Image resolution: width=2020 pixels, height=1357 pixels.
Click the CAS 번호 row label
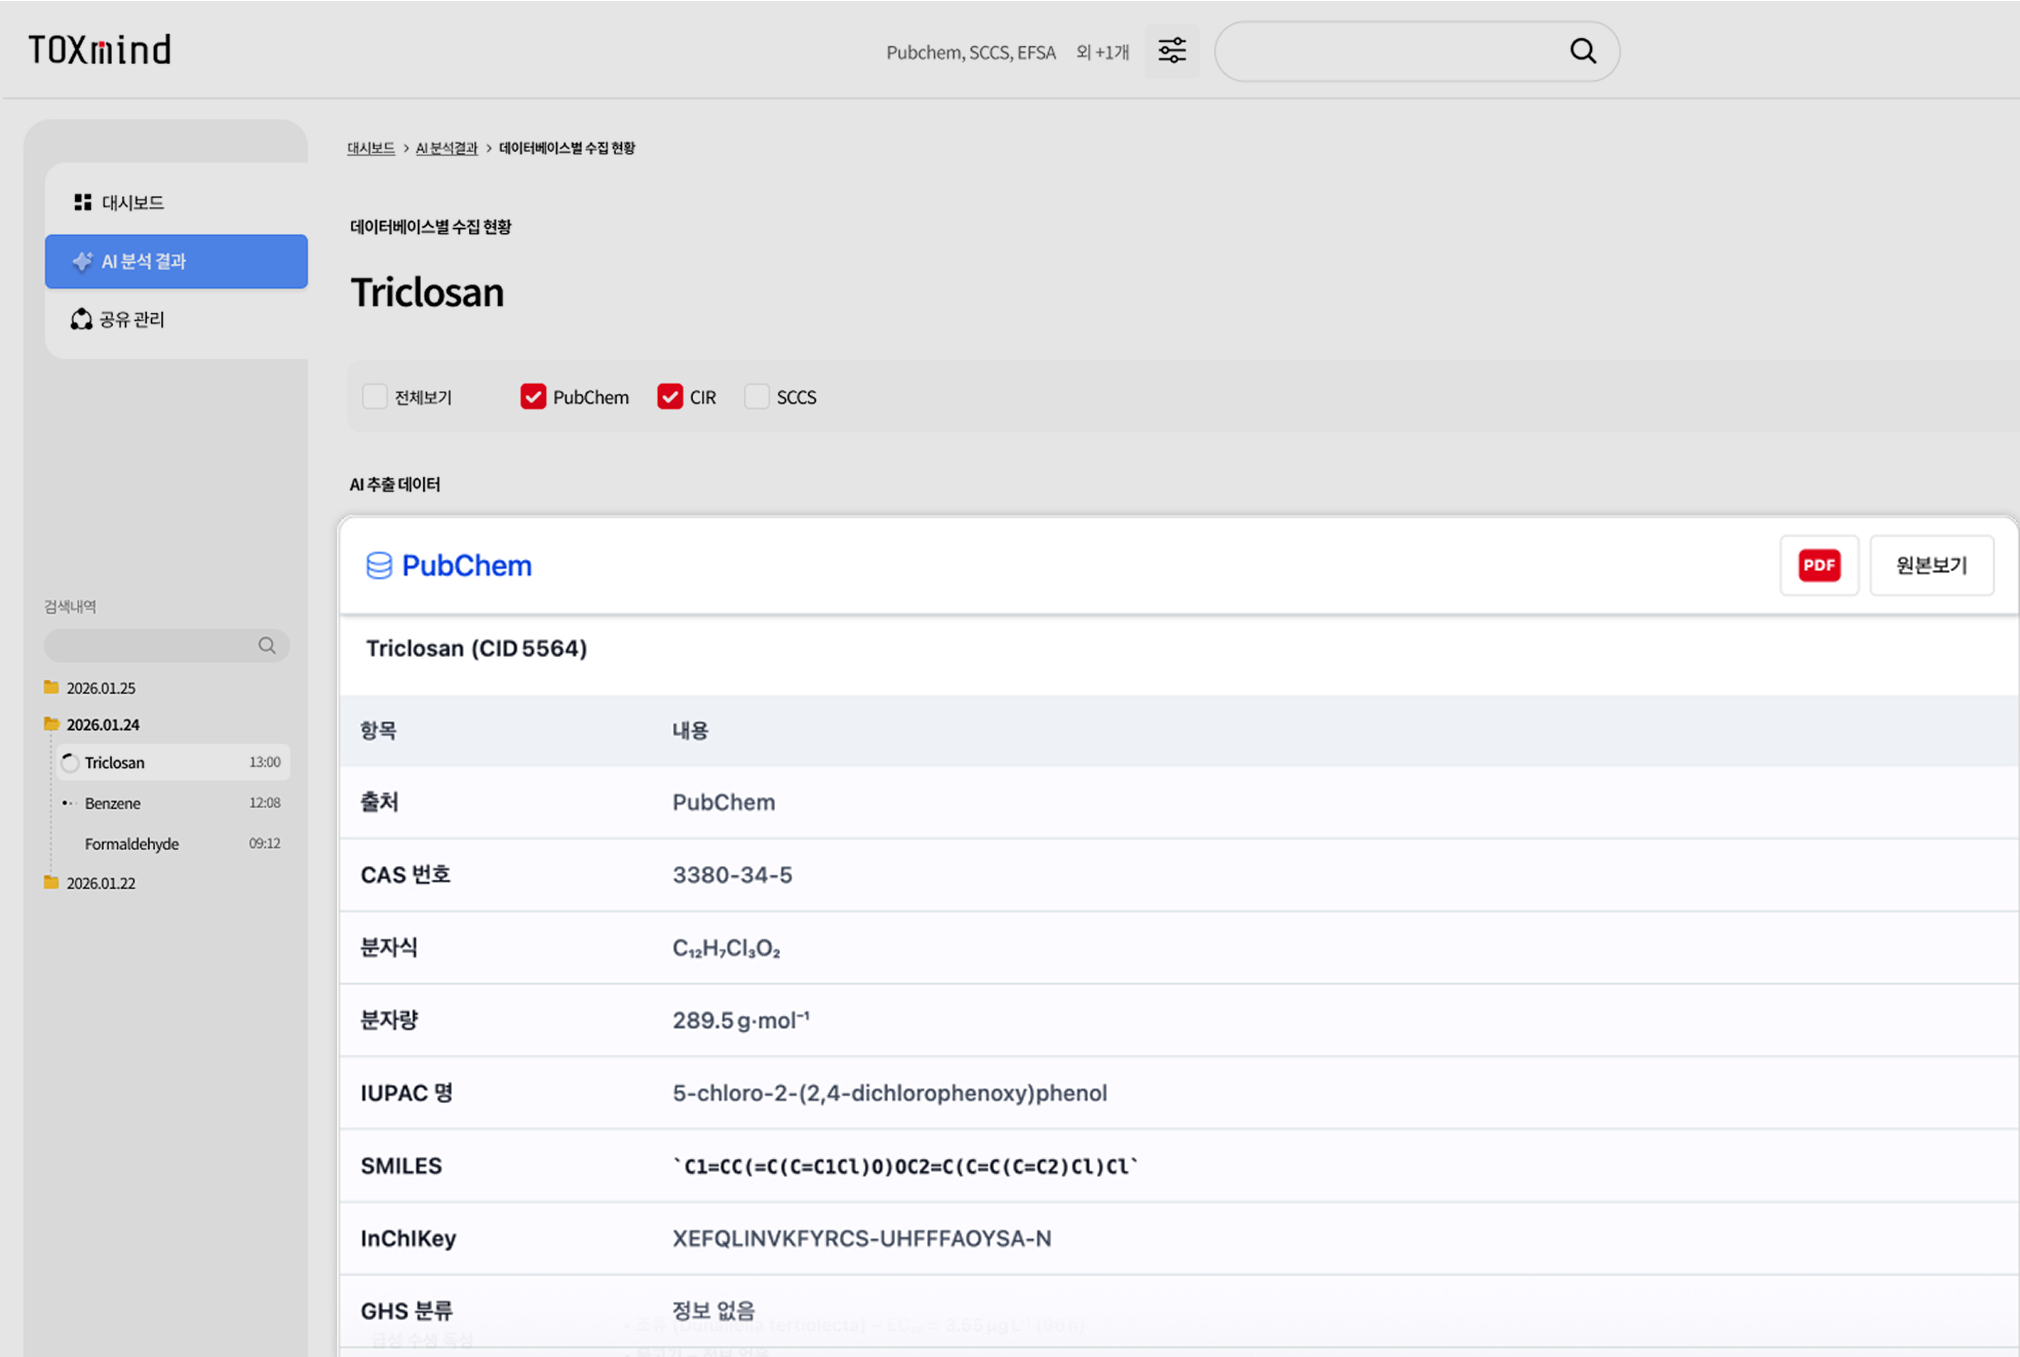(x=406, y=875)
